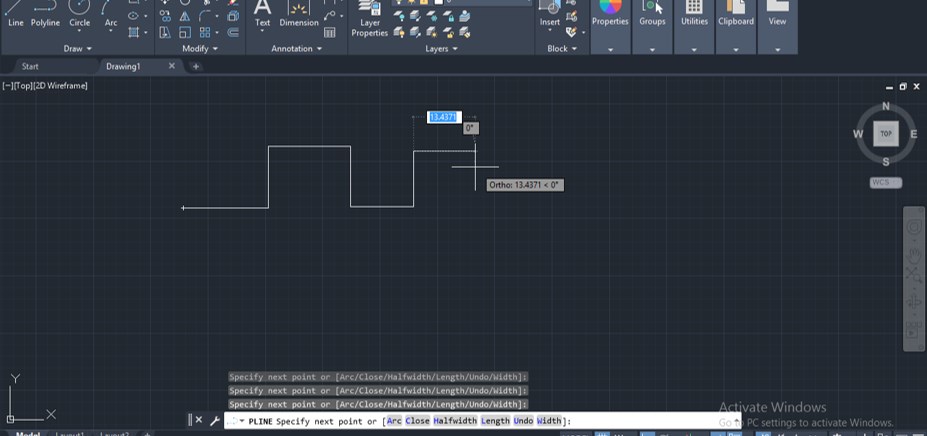Screen dimensions: 927x436
Task: Open the Circle tool dropdown arrow
Action: click(80, 32)
